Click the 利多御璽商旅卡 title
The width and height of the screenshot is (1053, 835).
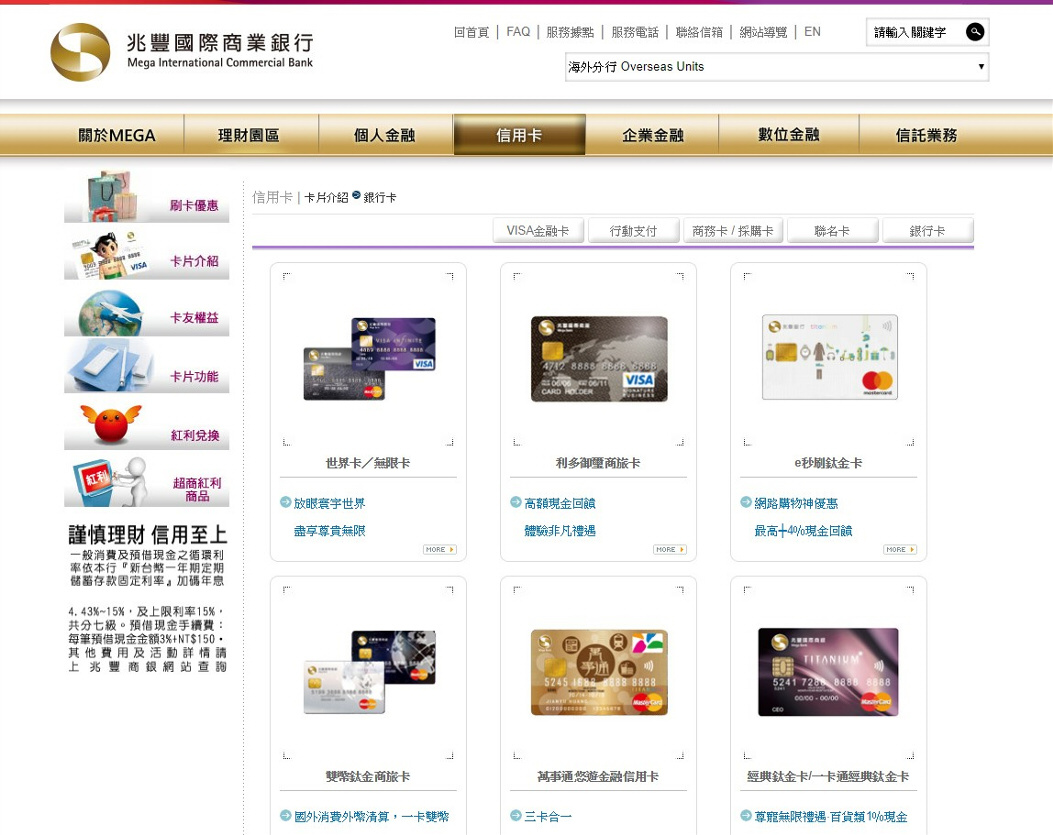coord(598,463)
